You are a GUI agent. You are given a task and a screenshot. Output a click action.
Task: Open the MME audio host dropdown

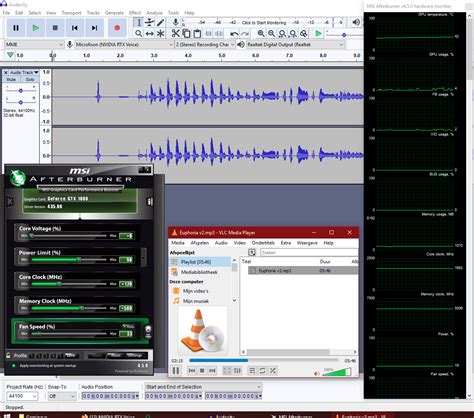34,44
